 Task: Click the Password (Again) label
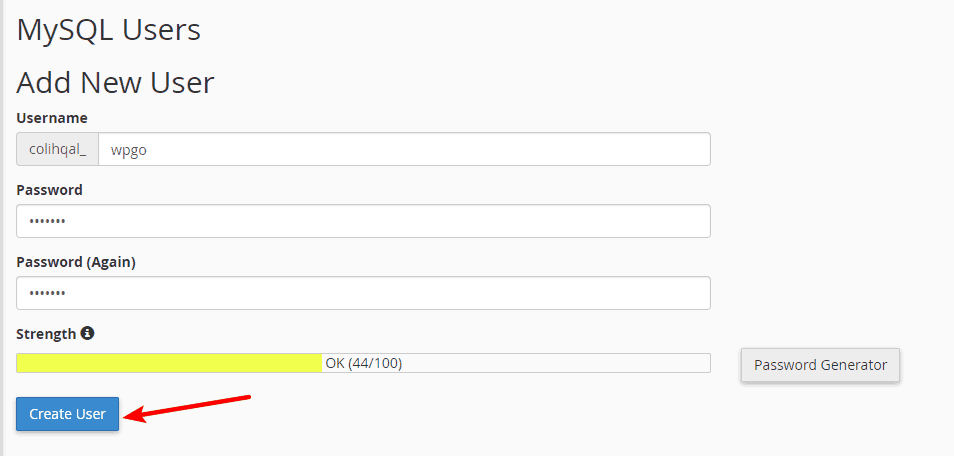point(76,262)
